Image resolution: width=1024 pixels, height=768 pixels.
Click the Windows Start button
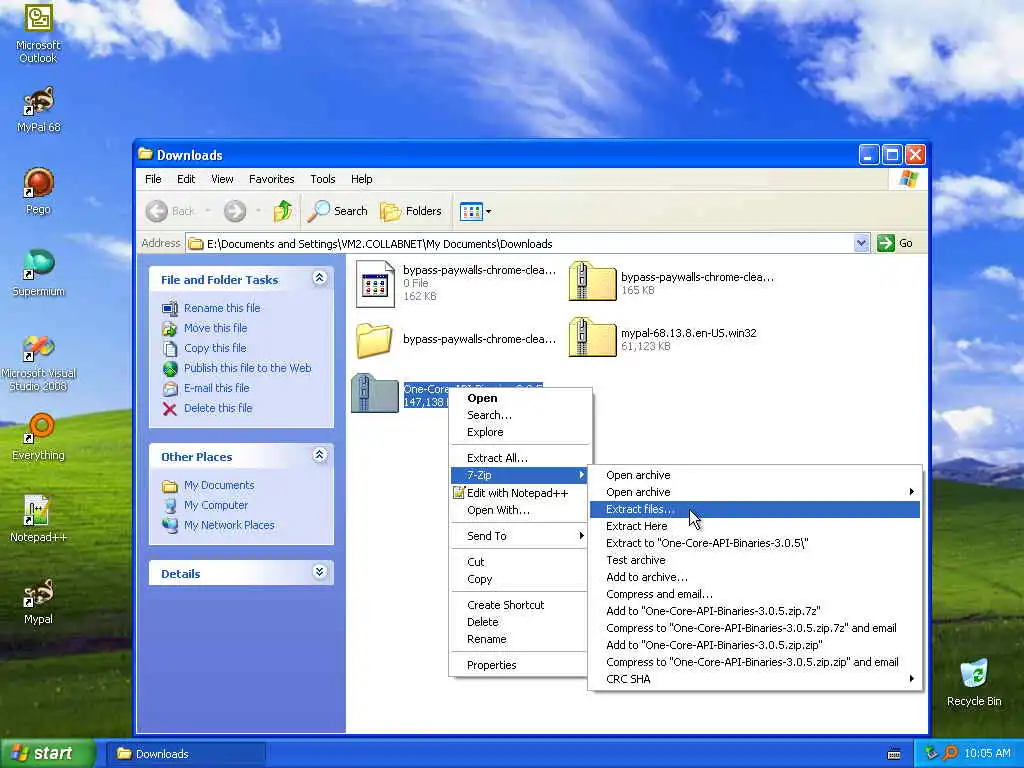(47, 753)
